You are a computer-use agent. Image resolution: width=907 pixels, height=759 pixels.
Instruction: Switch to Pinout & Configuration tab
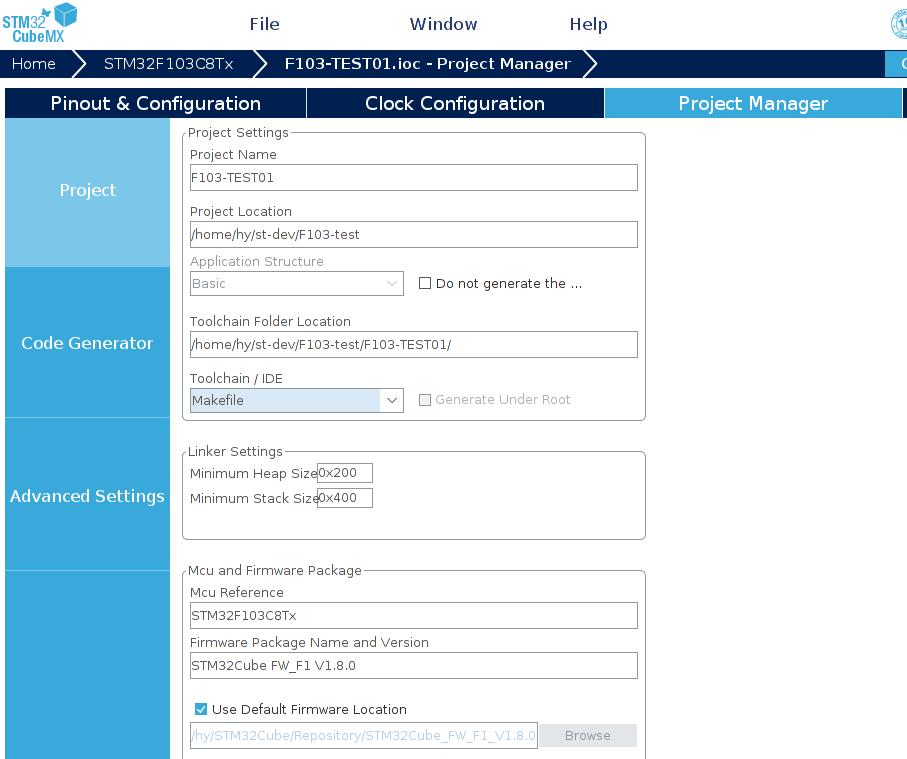point(155,103)
